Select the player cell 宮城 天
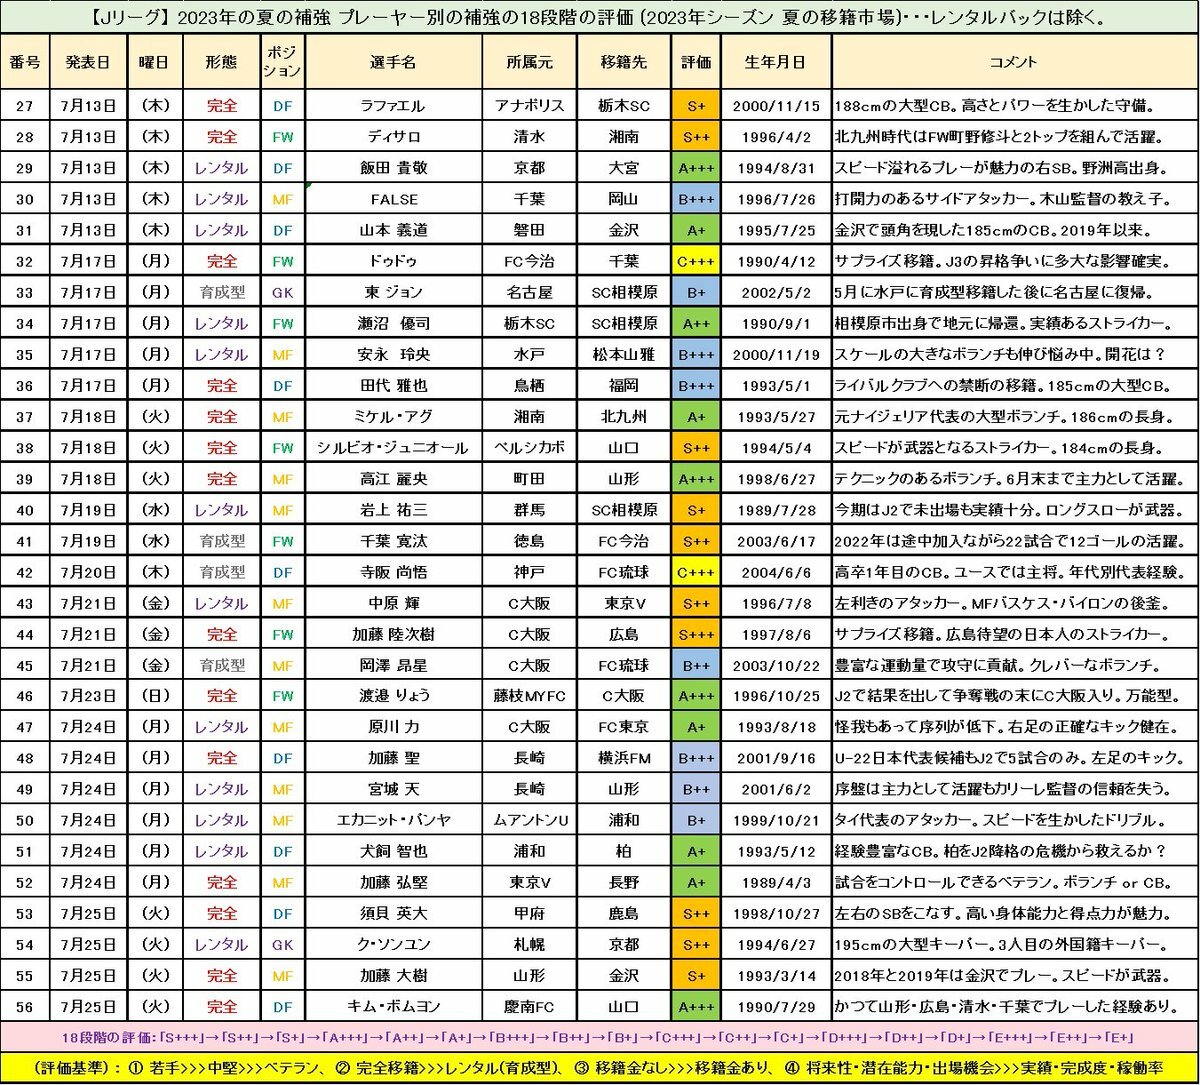This screenshot has width=1200, height=1085. (392, 788)
